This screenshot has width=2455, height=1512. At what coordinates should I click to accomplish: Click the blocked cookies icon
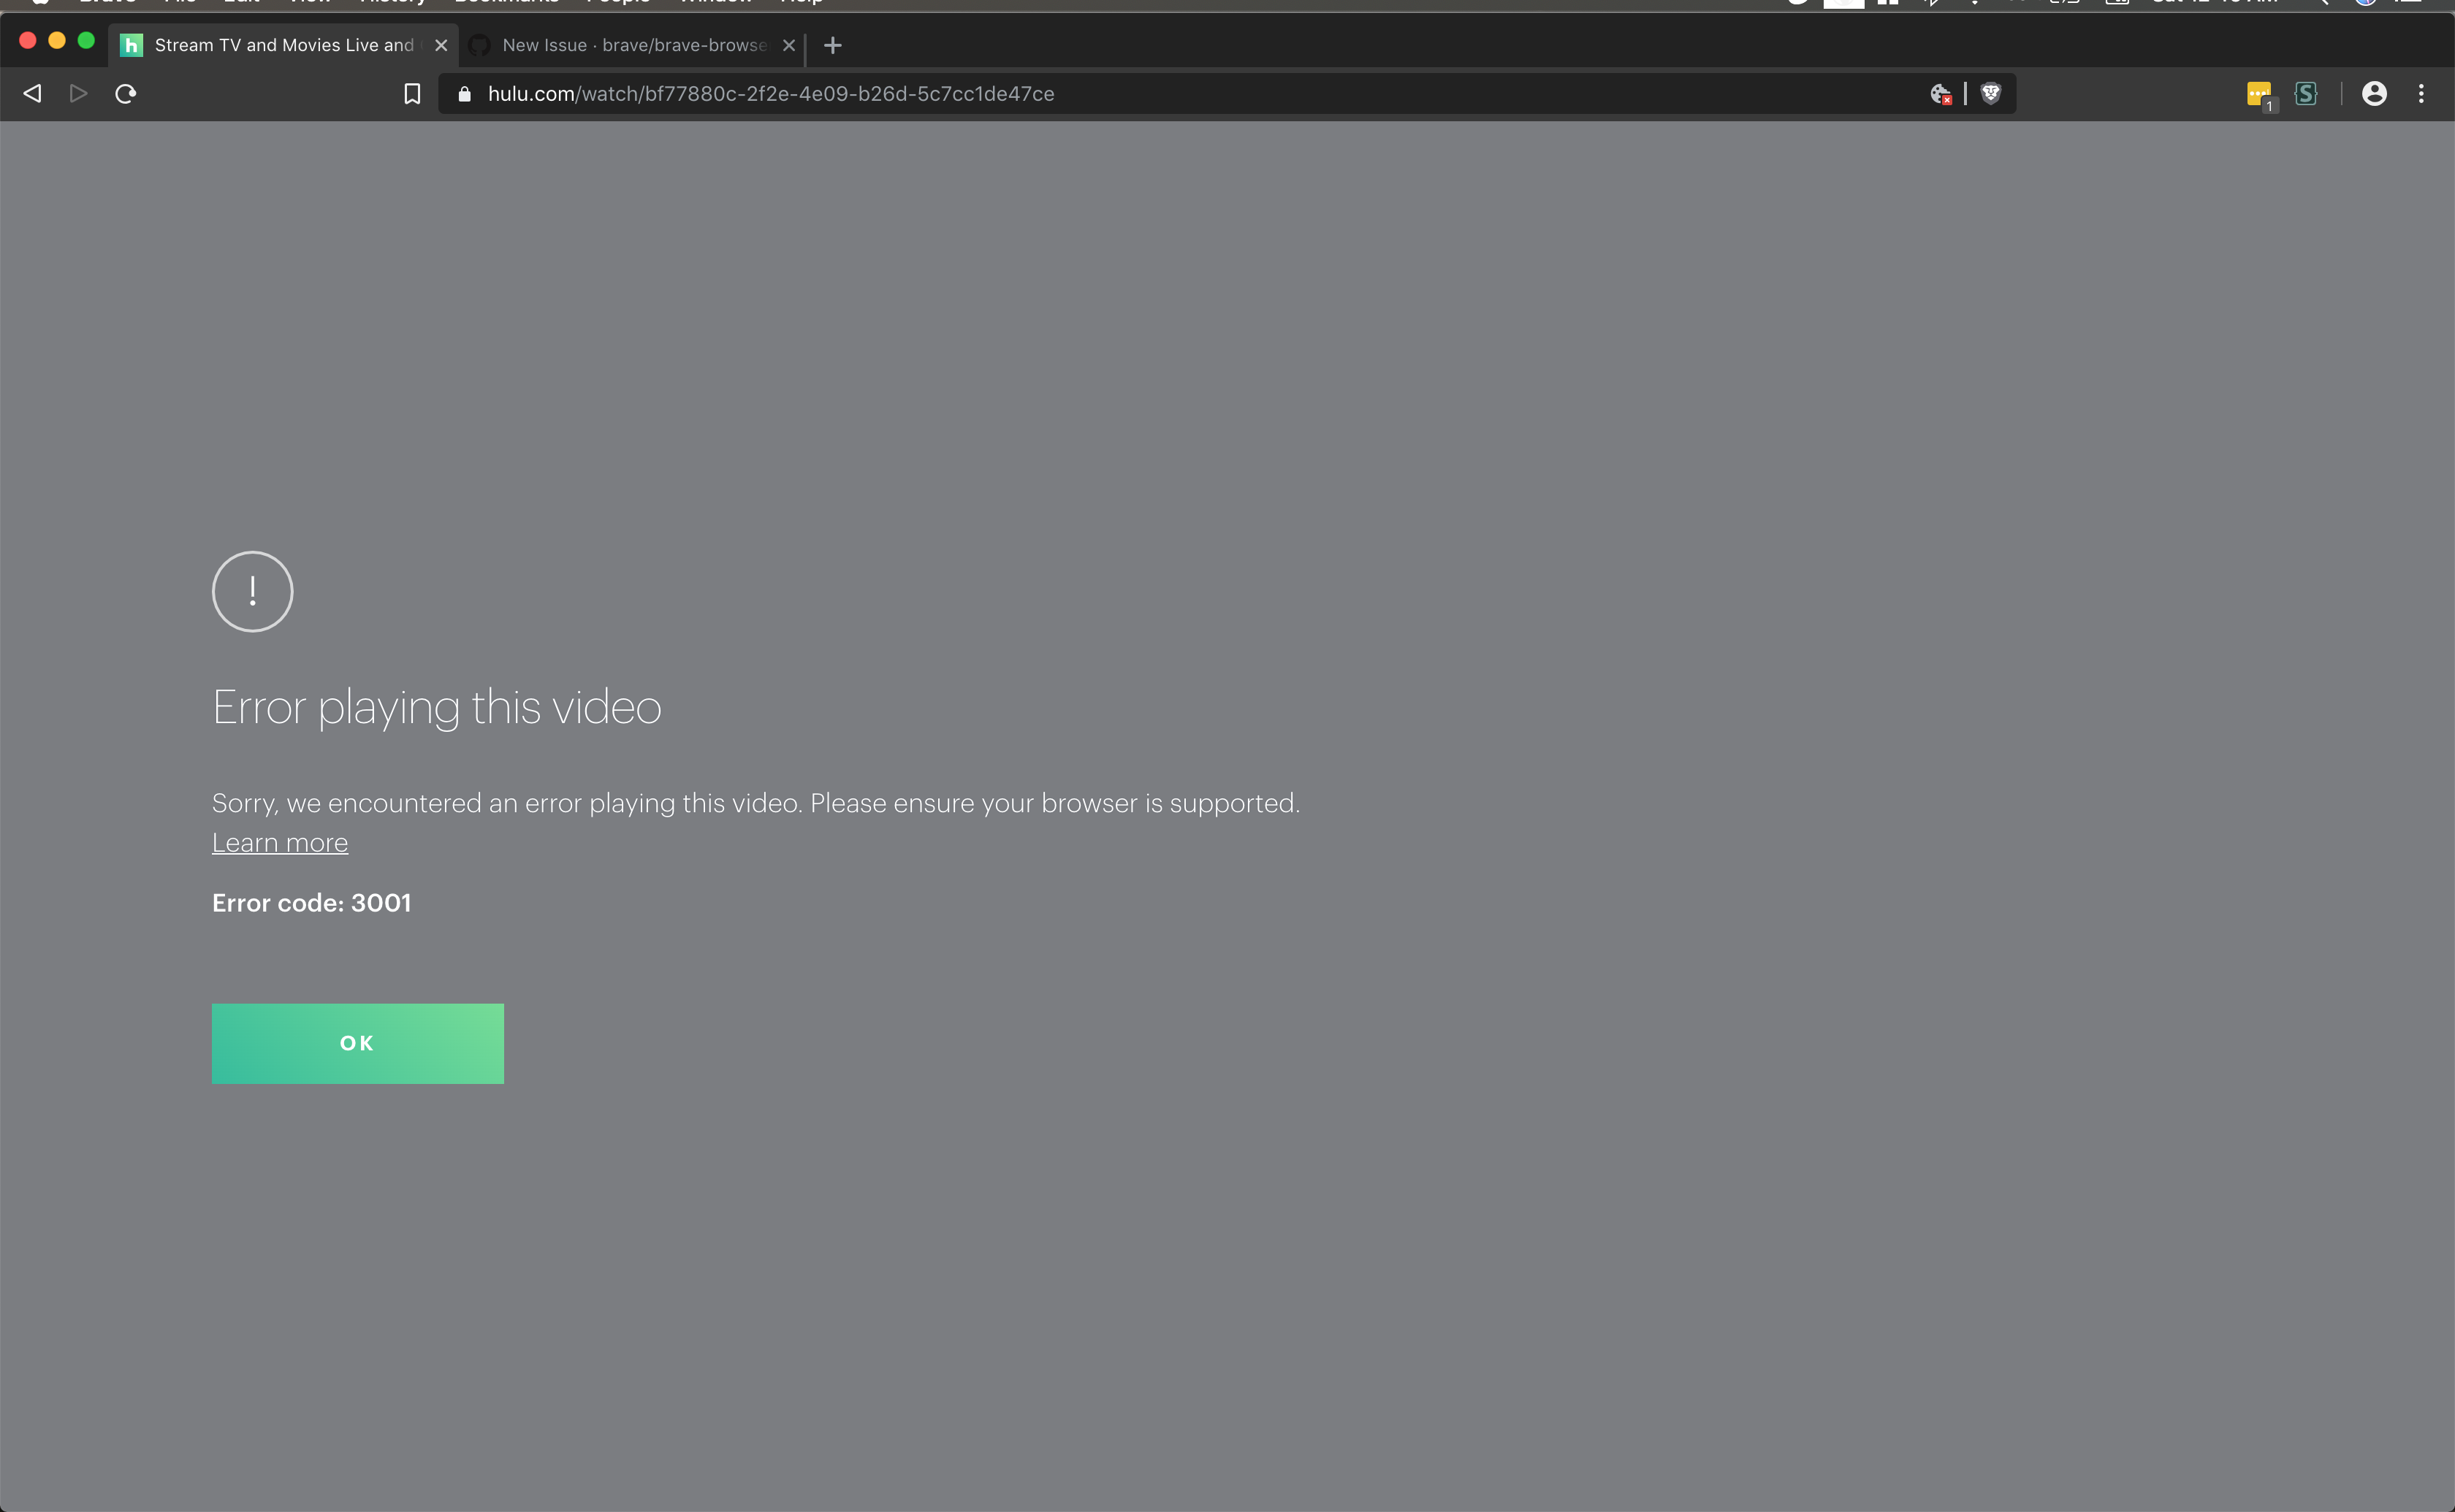pyautogui.click(x=1940, y=94)
